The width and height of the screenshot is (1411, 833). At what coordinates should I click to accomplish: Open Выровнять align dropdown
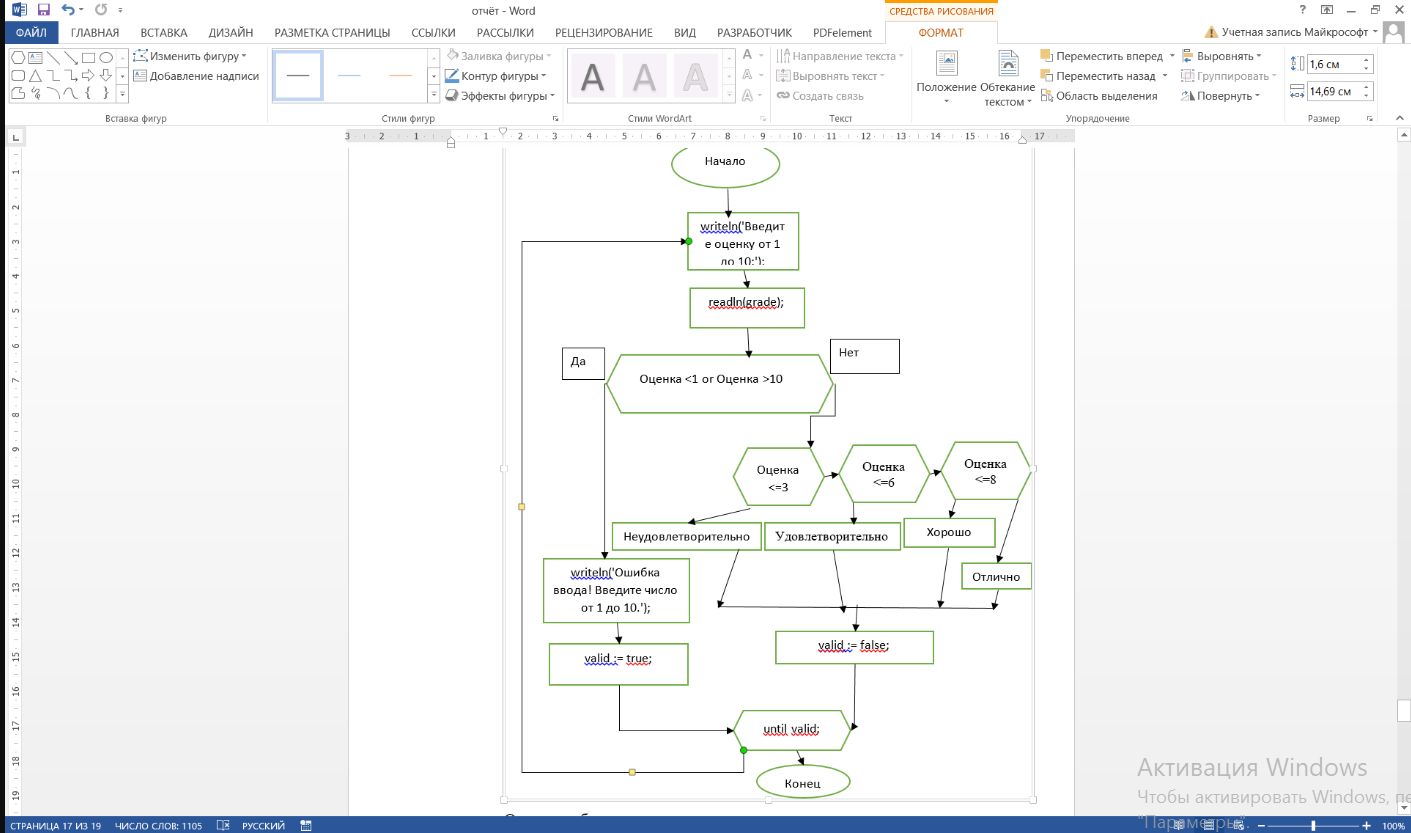[x=1222, y=56]
